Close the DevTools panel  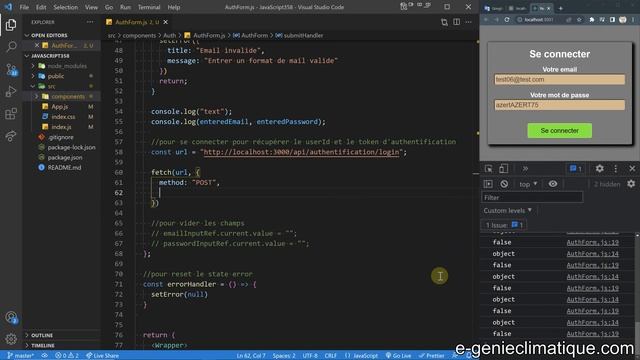632,169
